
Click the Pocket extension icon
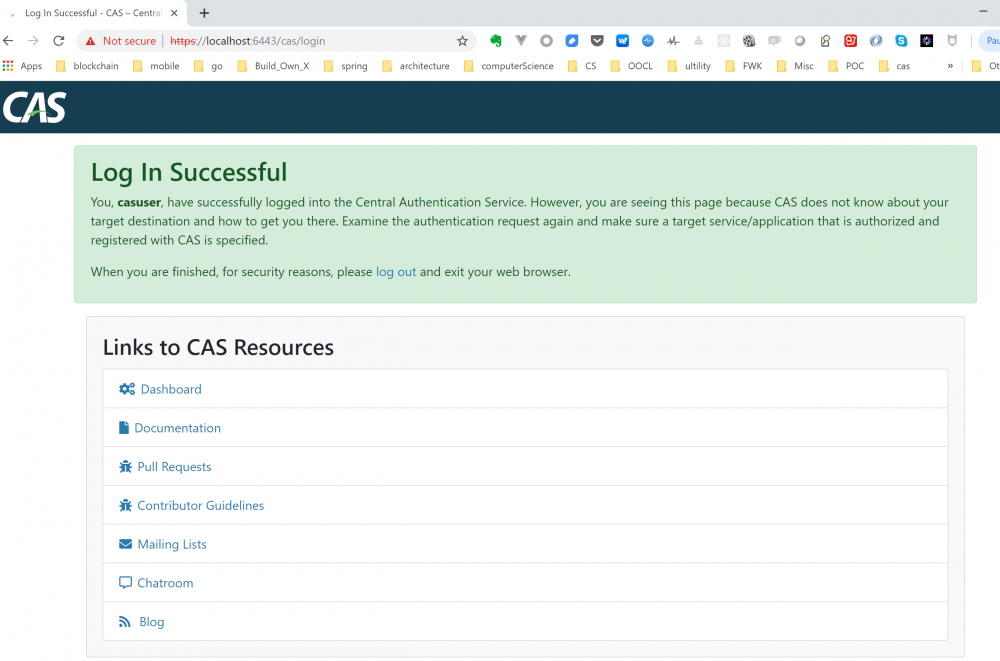point(597,41)
